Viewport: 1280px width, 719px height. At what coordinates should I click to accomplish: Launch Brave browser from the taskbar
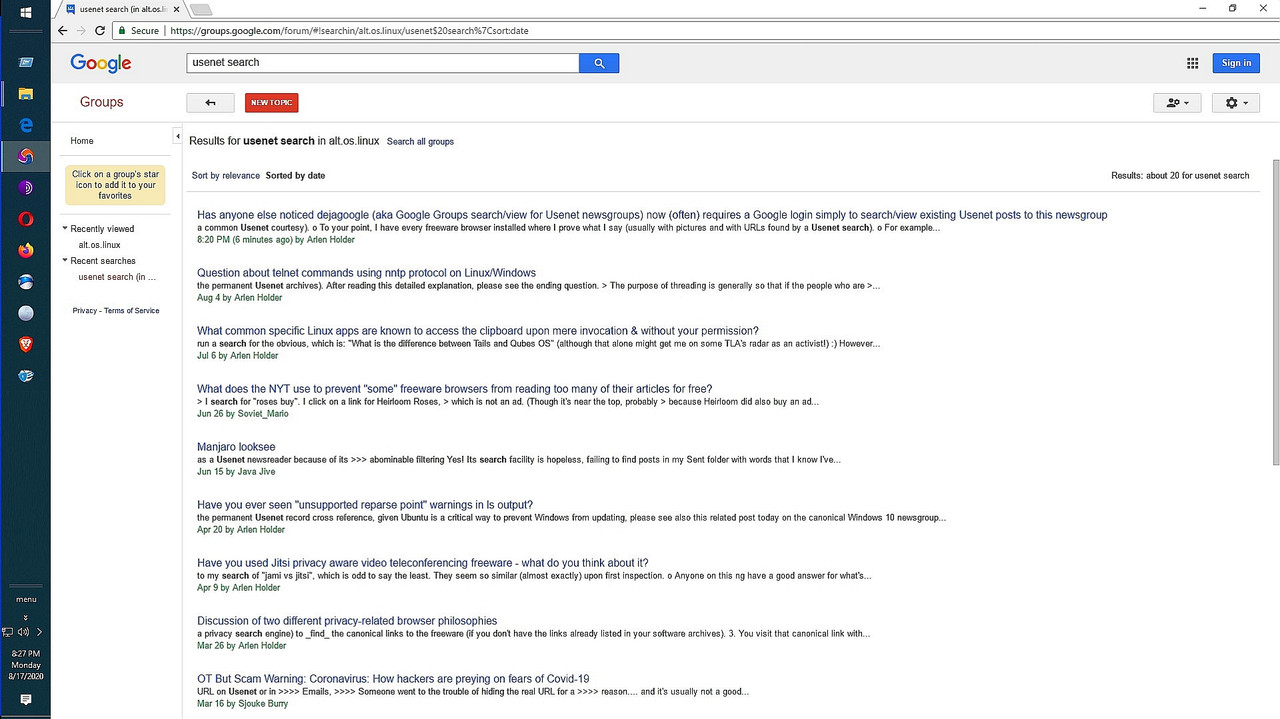26,344
